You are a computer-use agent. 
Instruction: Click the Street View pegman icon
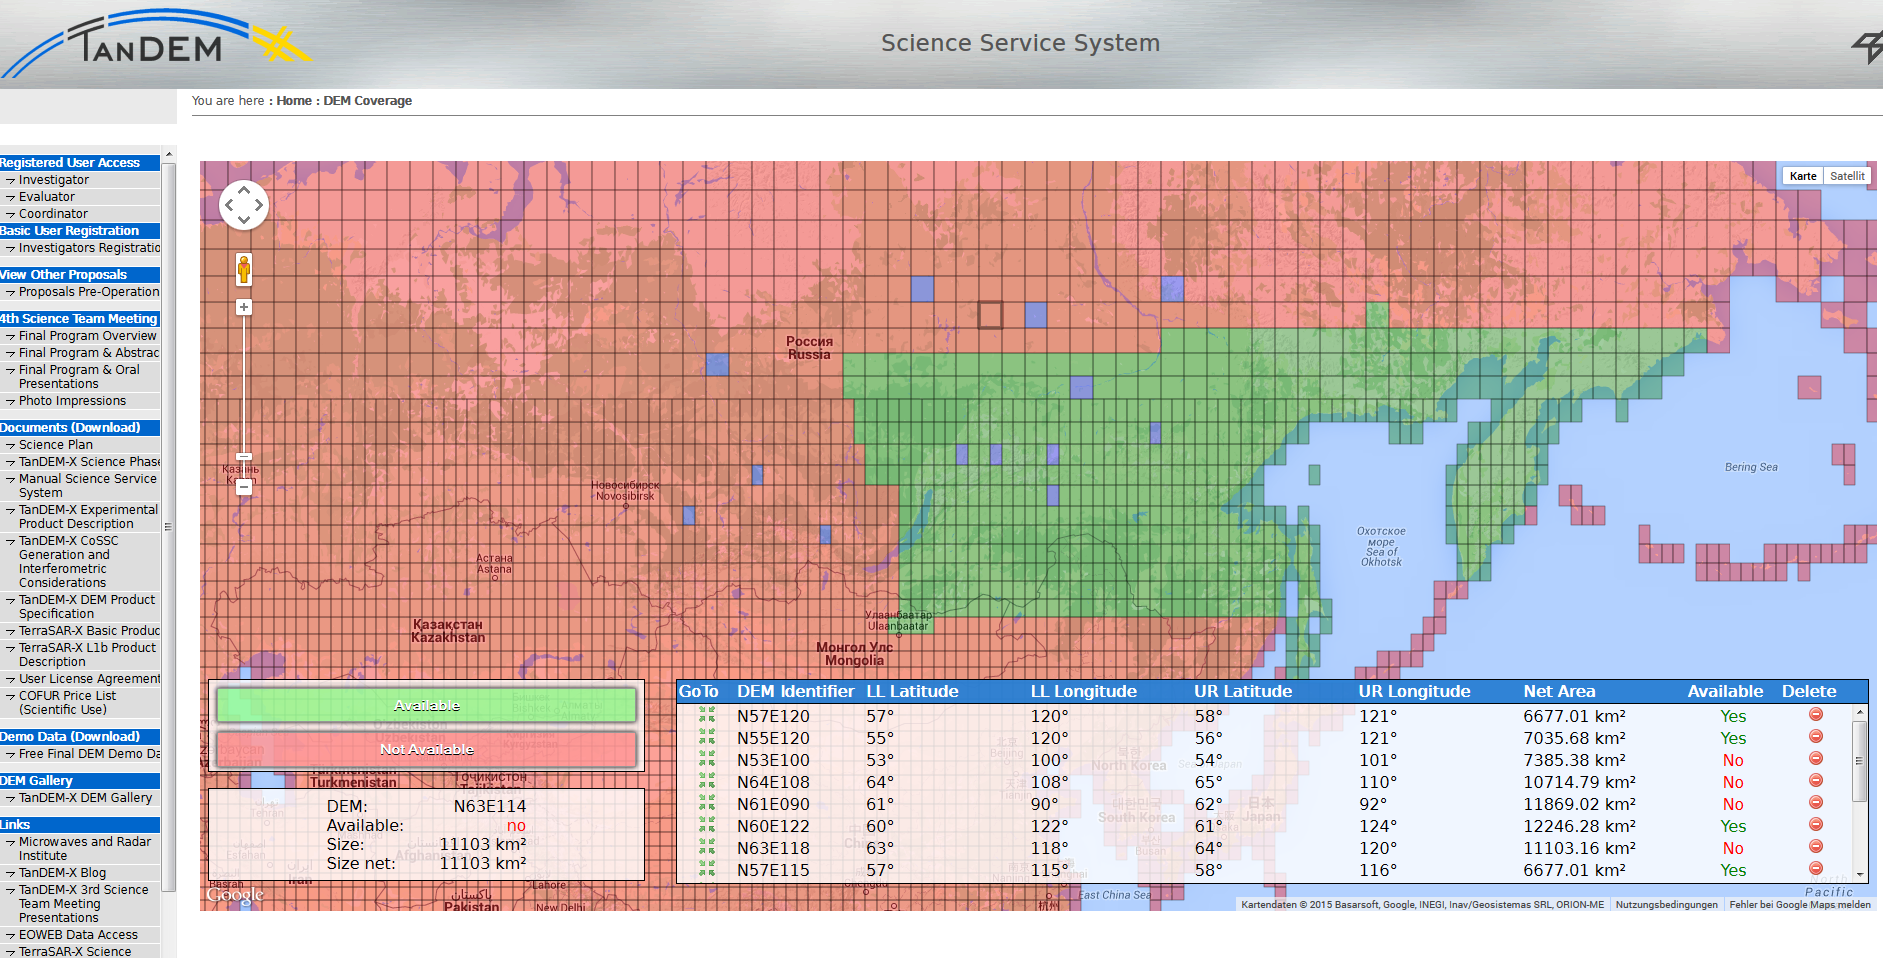click(244, 269)
